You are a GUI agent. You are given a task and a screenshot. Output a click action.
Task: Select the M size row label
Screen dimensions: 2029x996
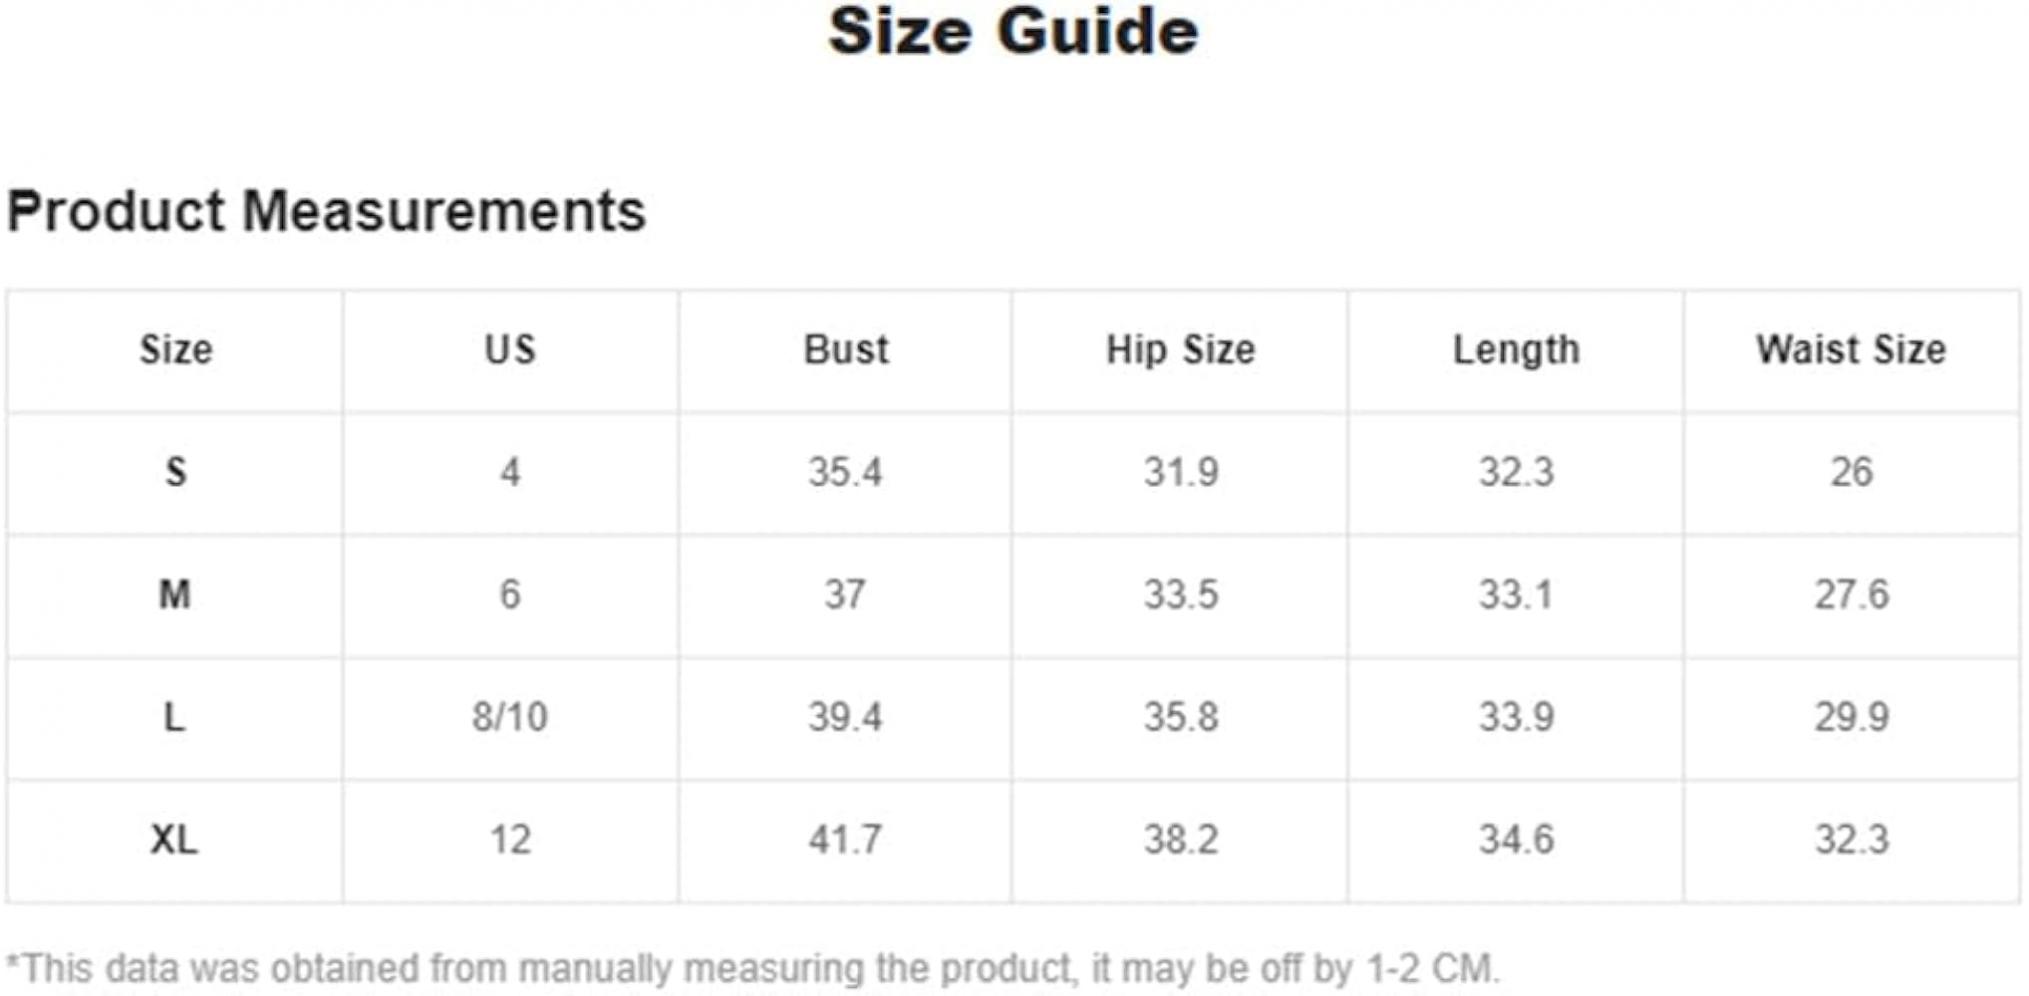coord(175,595)
